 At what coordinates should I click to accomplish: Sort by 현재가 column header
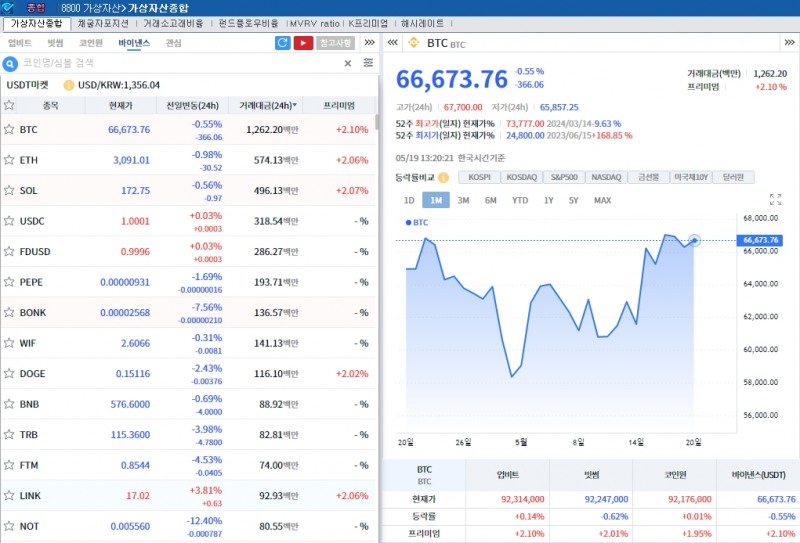(120, 106)
